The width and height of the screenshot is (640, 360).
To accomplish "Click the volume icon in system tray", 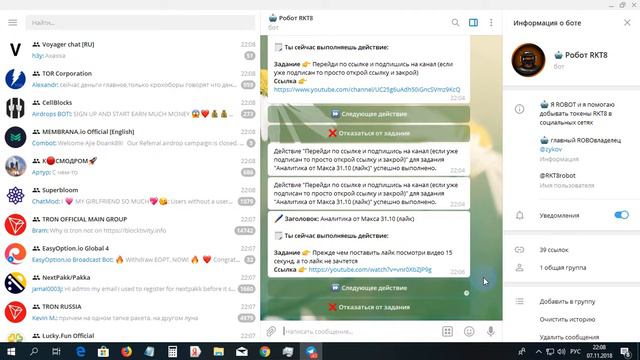I will coord(561,351).
